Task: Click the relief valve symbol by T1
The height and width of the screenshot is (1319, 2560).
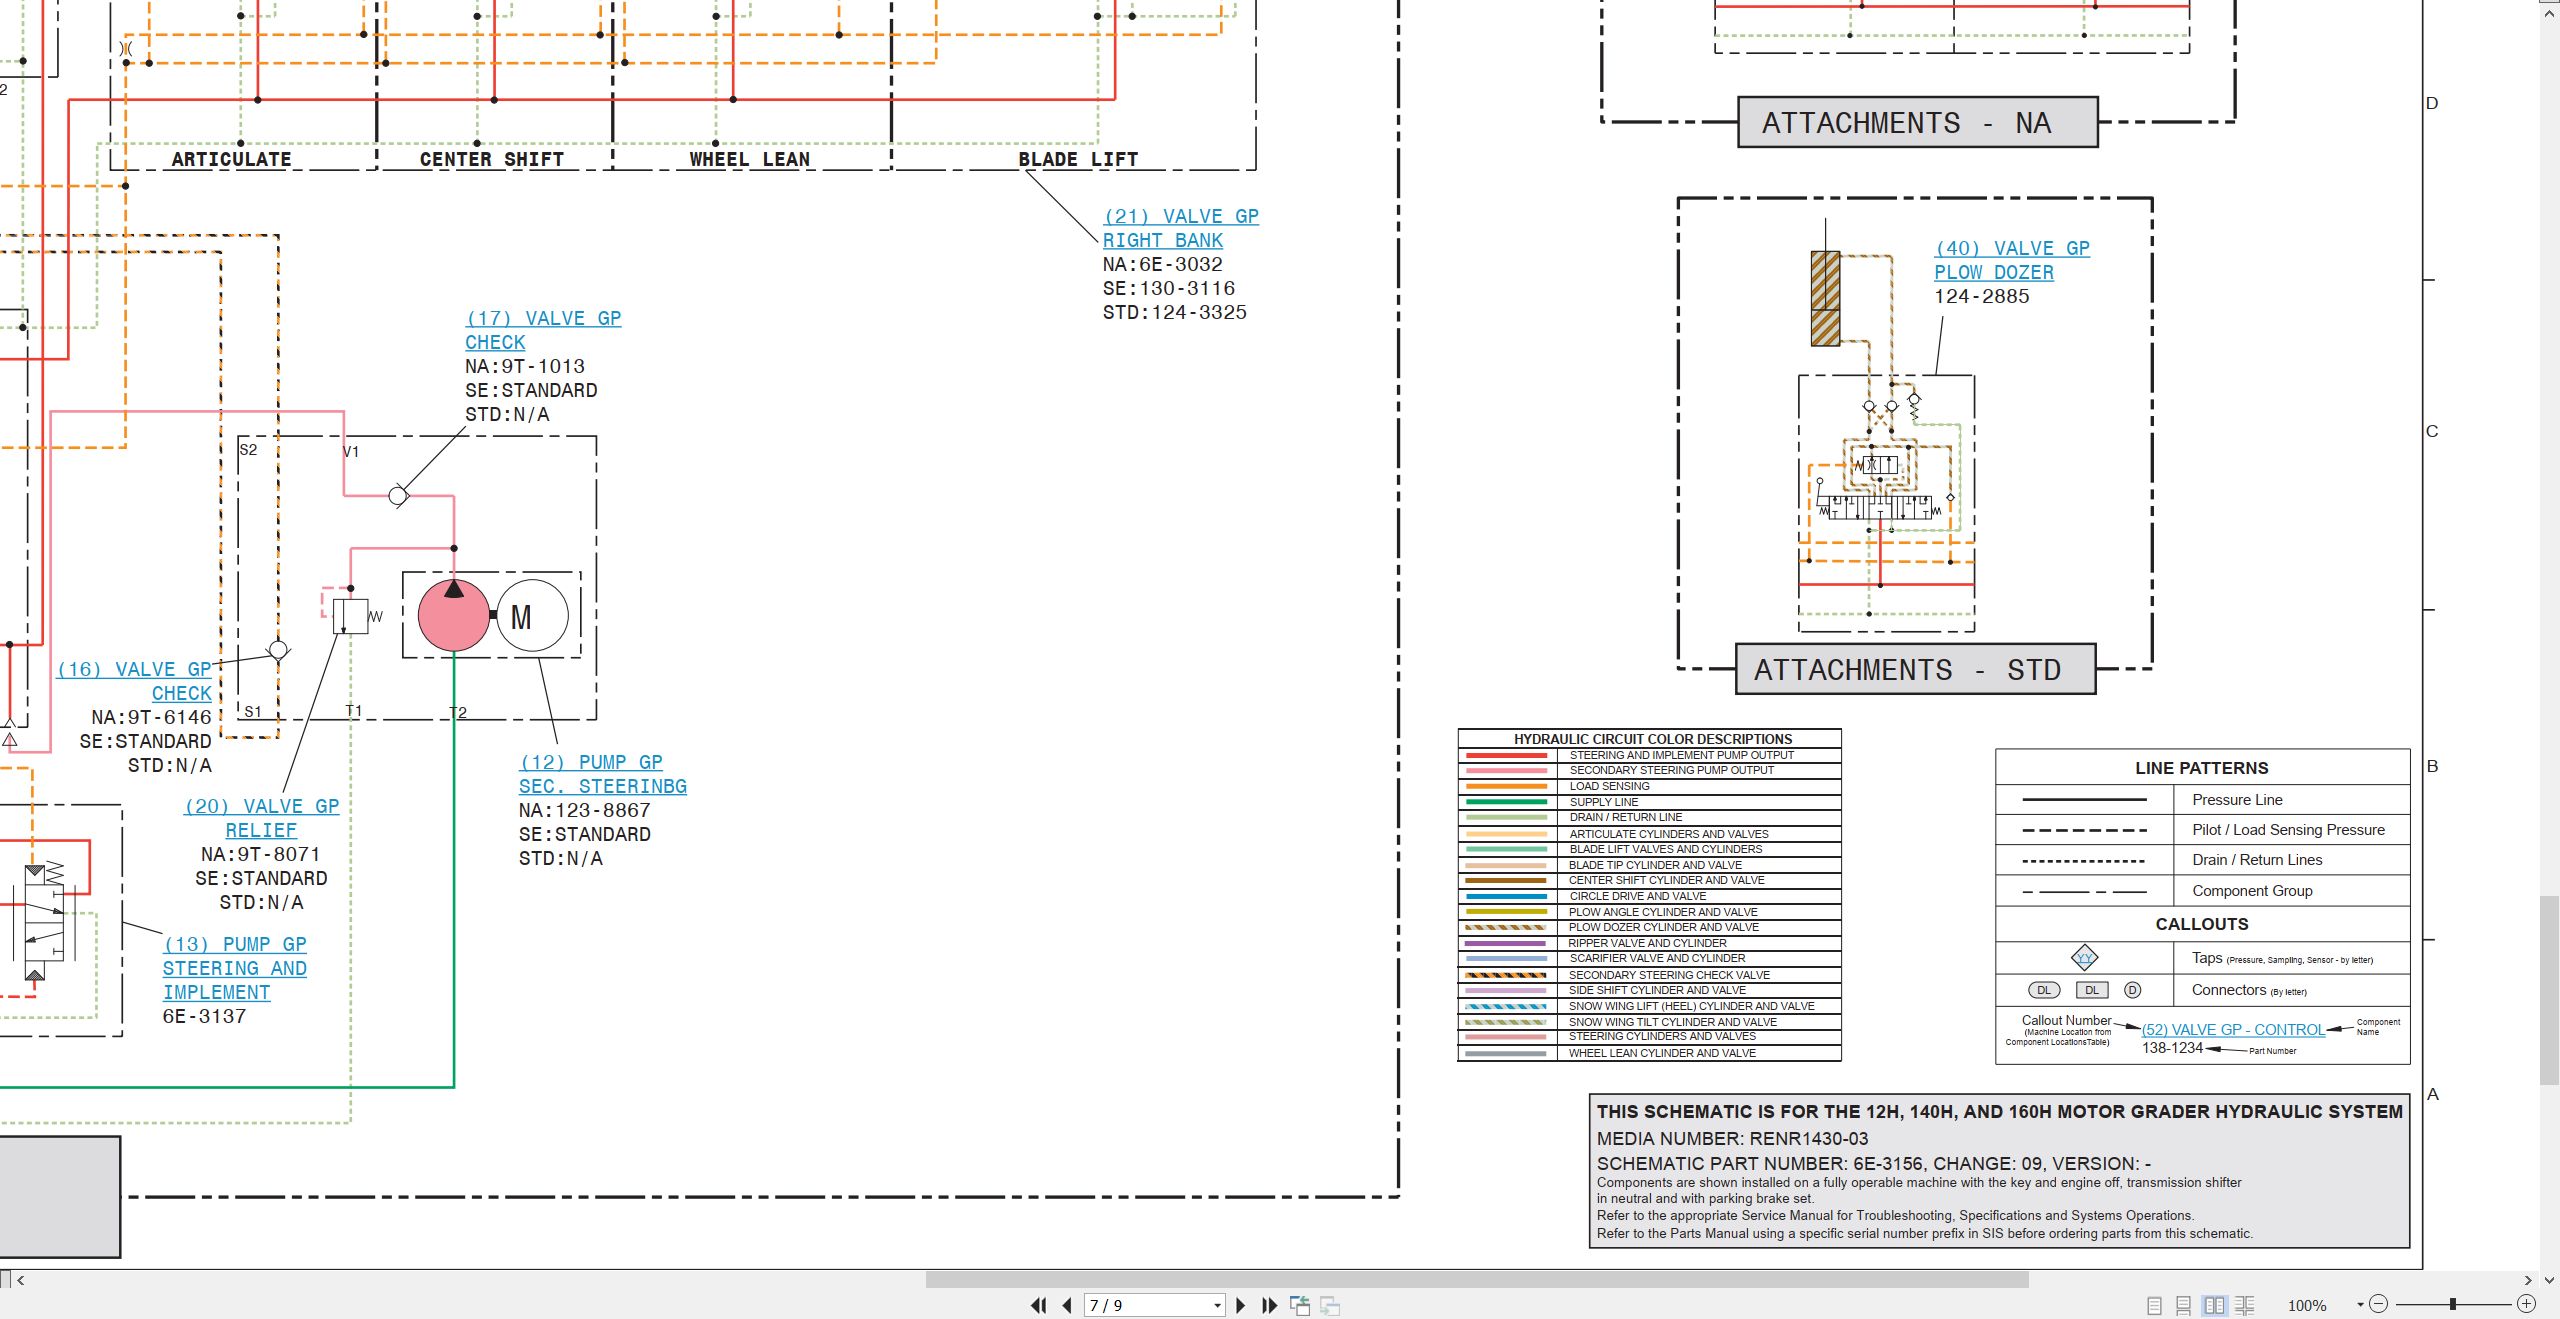Action: click(350, 615)
